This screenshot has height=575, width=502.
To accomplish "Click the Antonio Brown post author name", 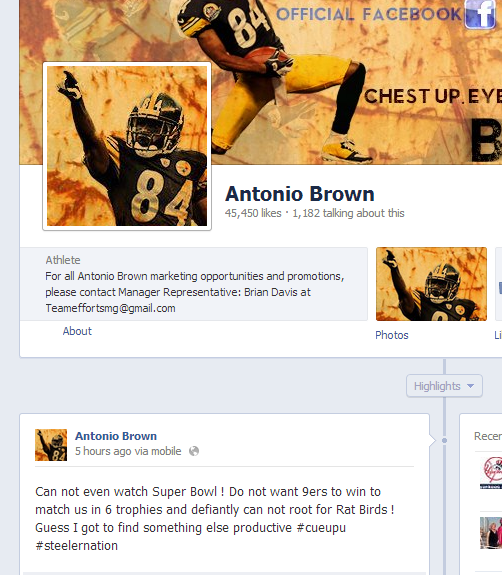I will (116, 436).
